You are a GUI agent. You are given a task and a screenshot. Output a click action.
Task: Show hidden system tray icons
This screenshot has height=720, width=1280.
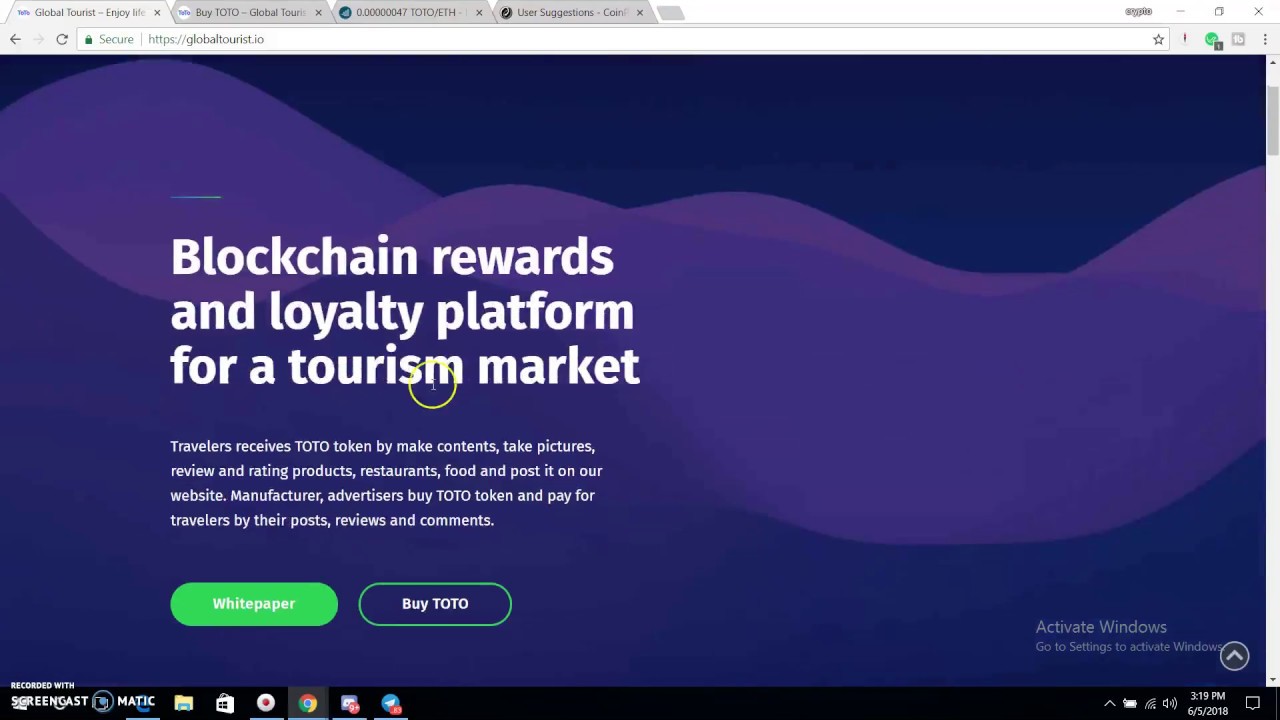(x=1109, y=703)
